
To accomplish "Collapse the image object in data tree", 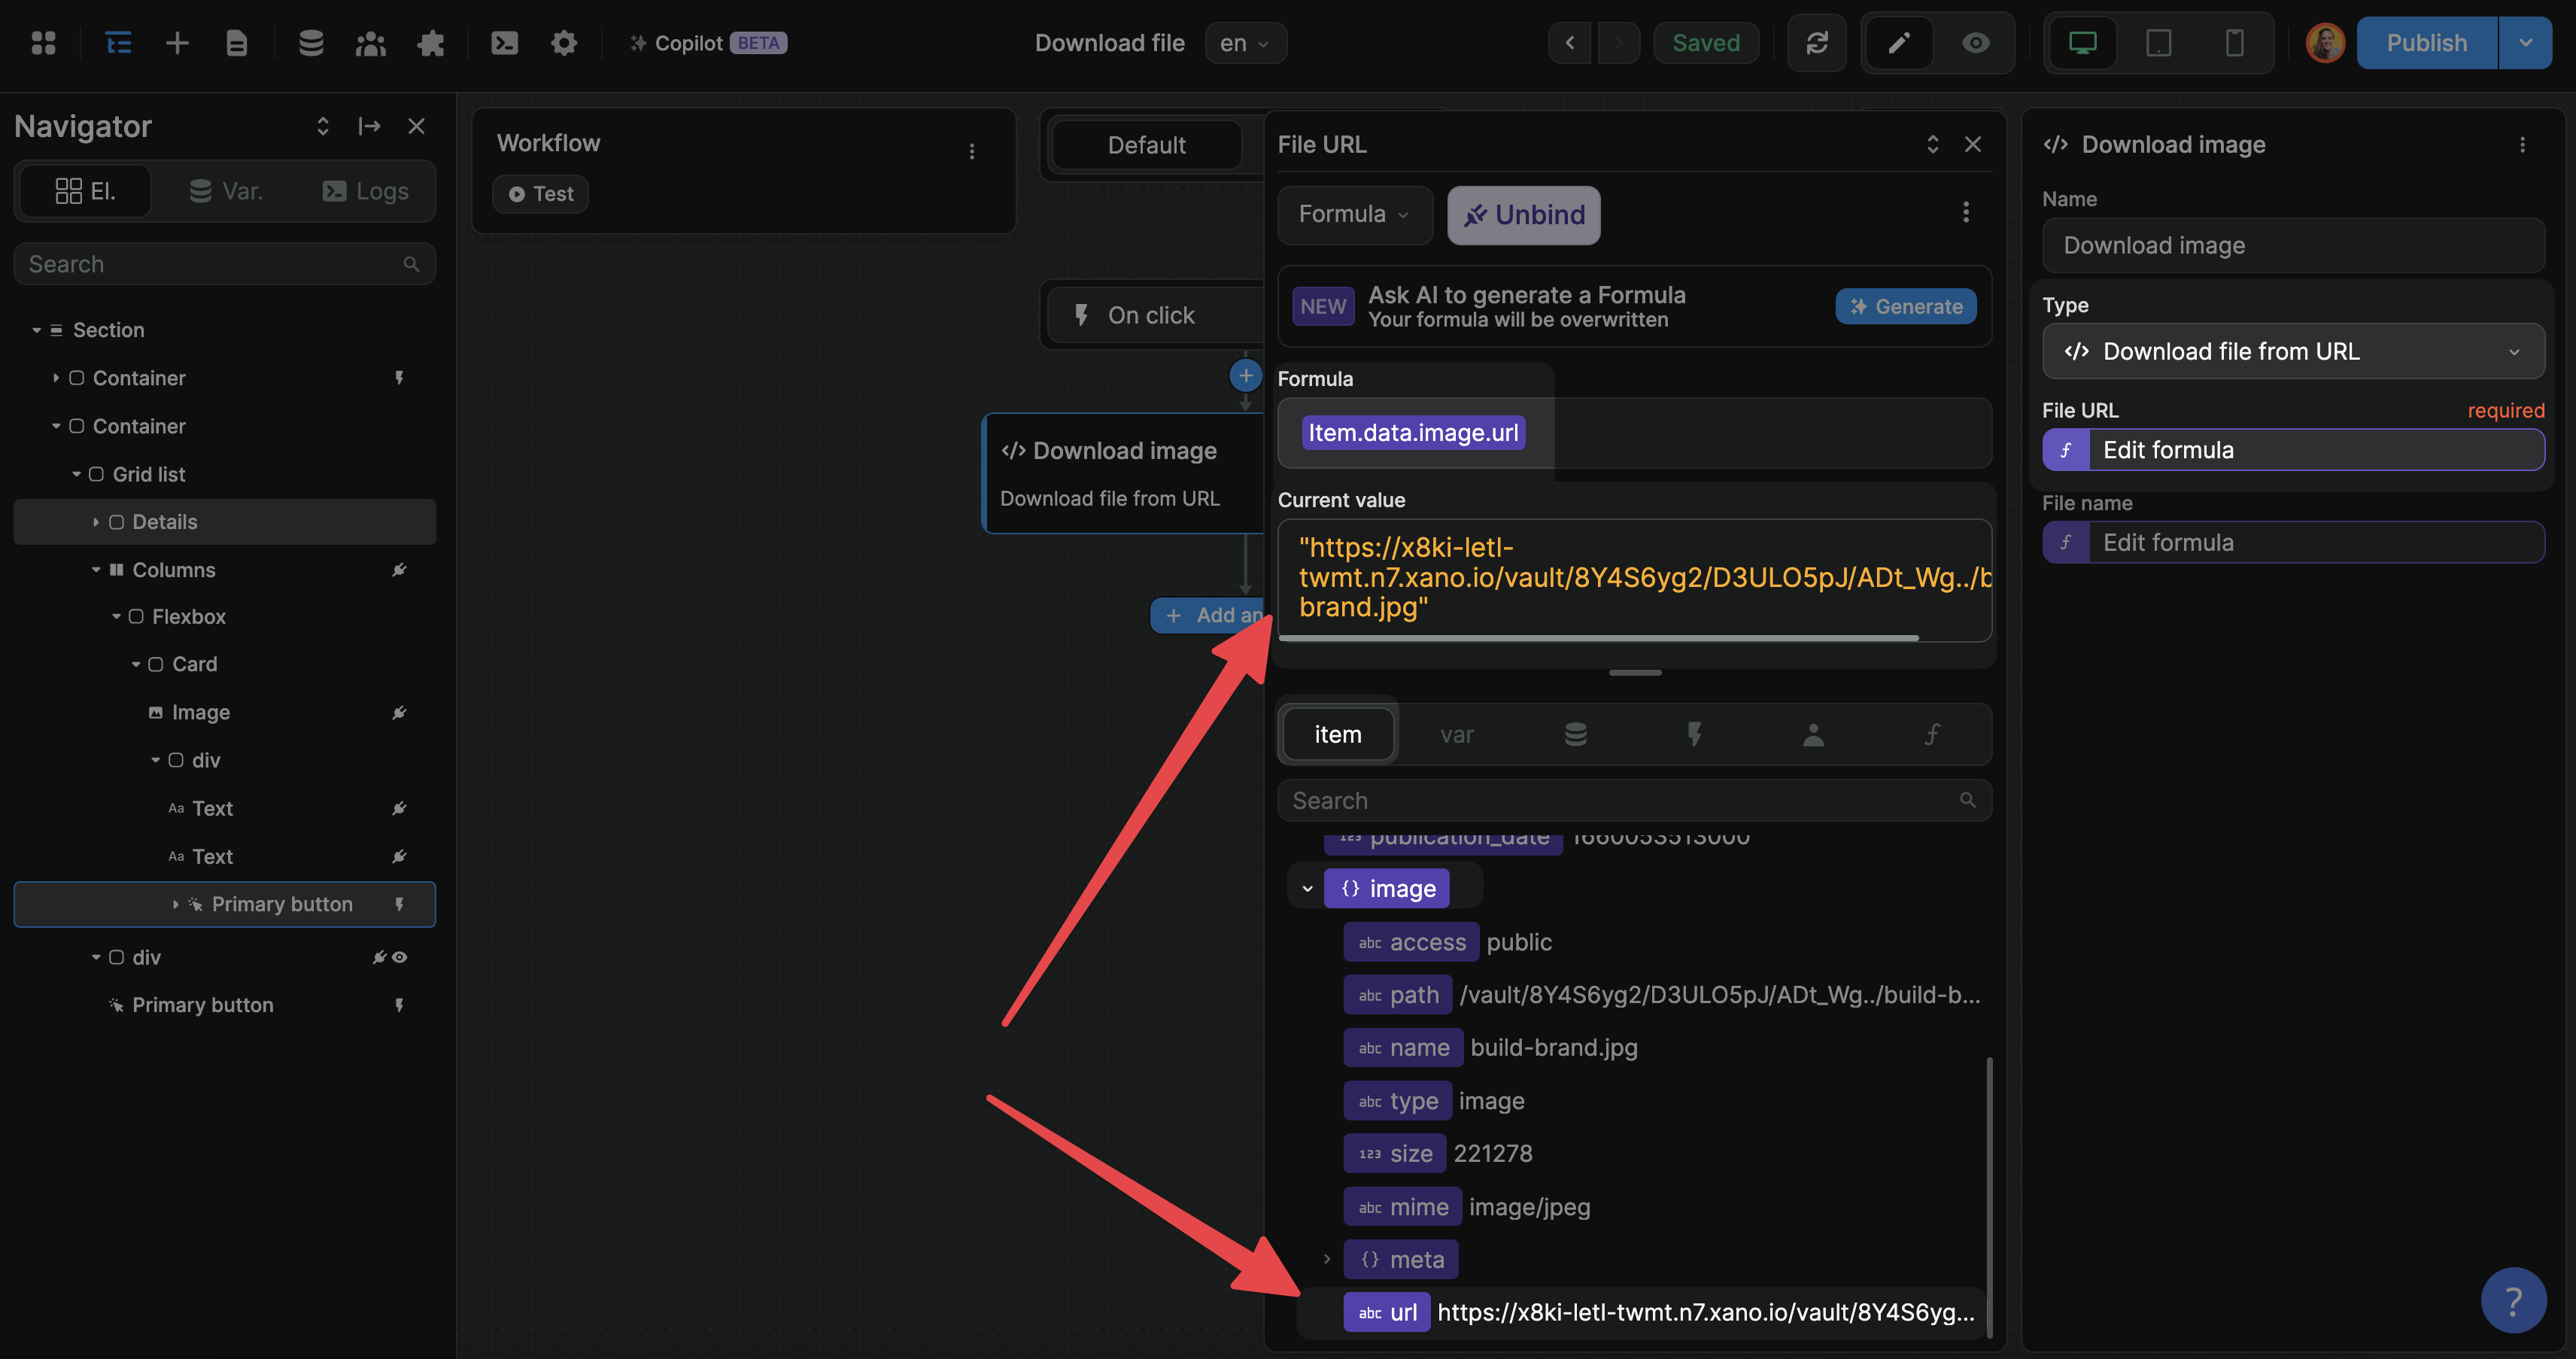I will (1307, 888).
